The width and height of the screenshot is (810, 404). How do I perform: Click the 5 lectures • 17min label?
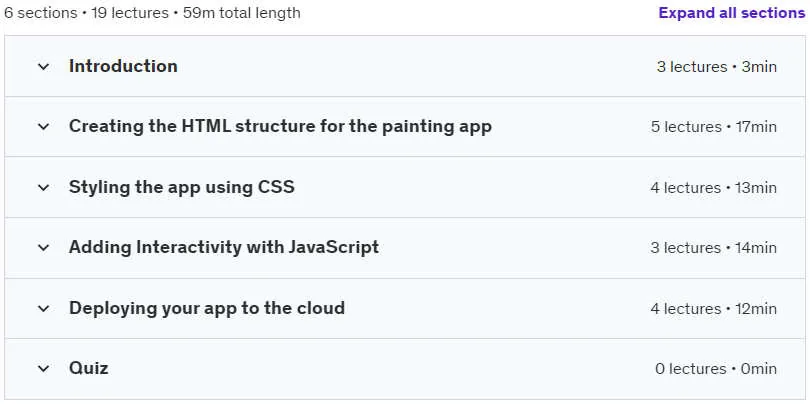click(713, 127)
